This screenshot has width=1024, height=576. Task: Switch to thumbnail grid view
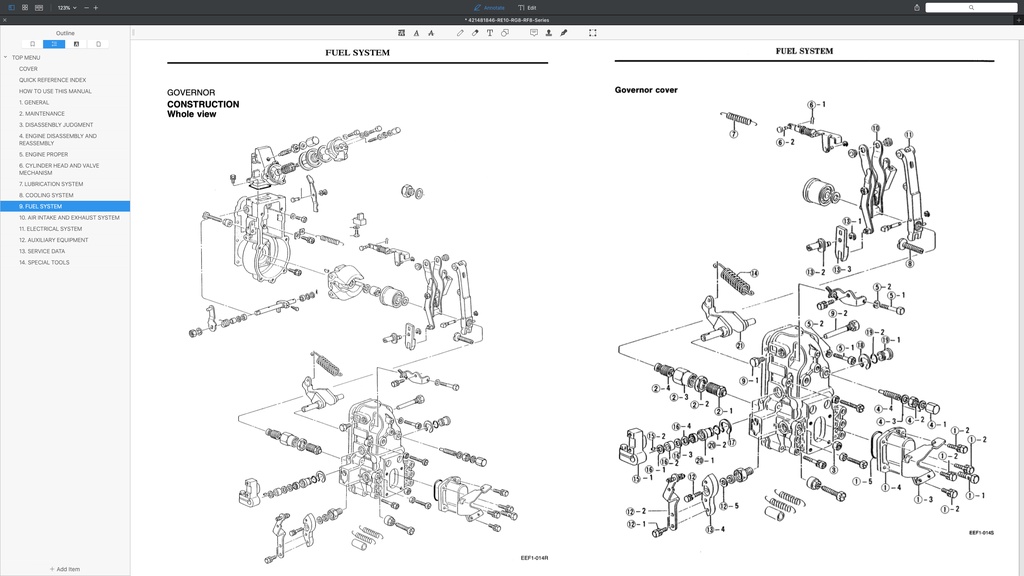point(25,8)
